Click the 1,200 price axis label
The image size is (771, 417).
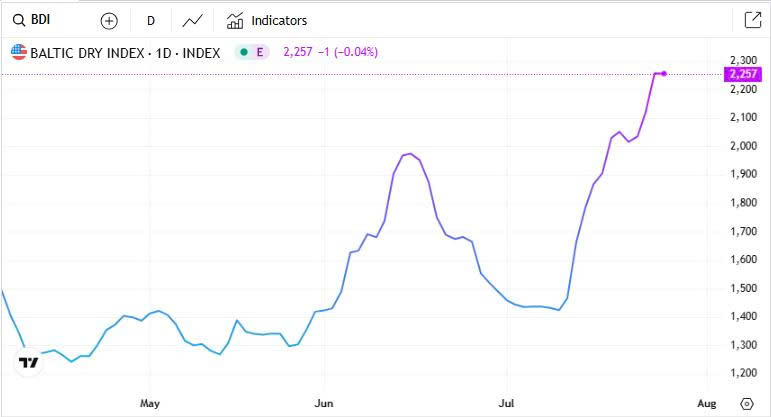point(743,373)
